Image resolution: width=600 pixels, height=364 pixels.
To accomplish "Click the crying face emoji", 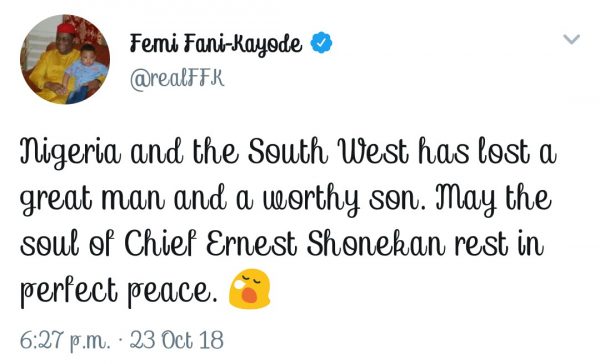I will pos(249,289).
